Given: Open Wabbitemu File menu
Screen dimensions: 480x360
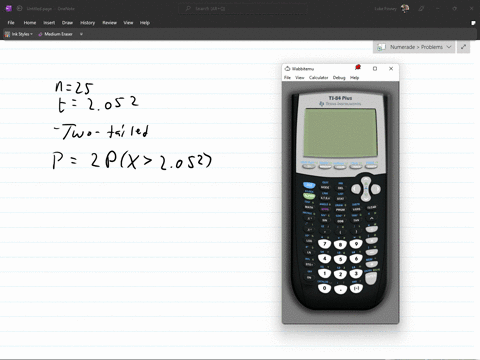Looking at the screenshot, I should pyautogui.click(x=287, y=77).
